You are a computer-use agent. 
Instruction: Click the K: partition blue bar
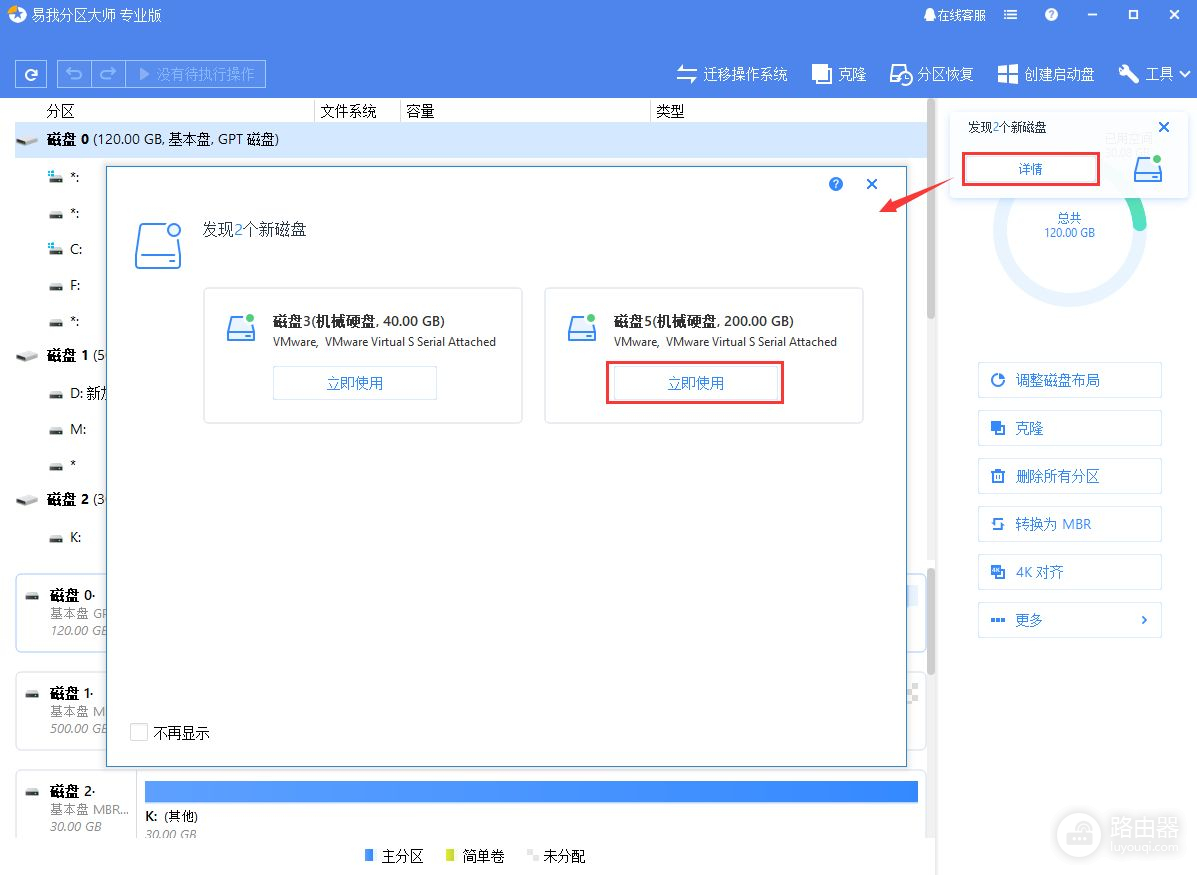coord(531,791)
